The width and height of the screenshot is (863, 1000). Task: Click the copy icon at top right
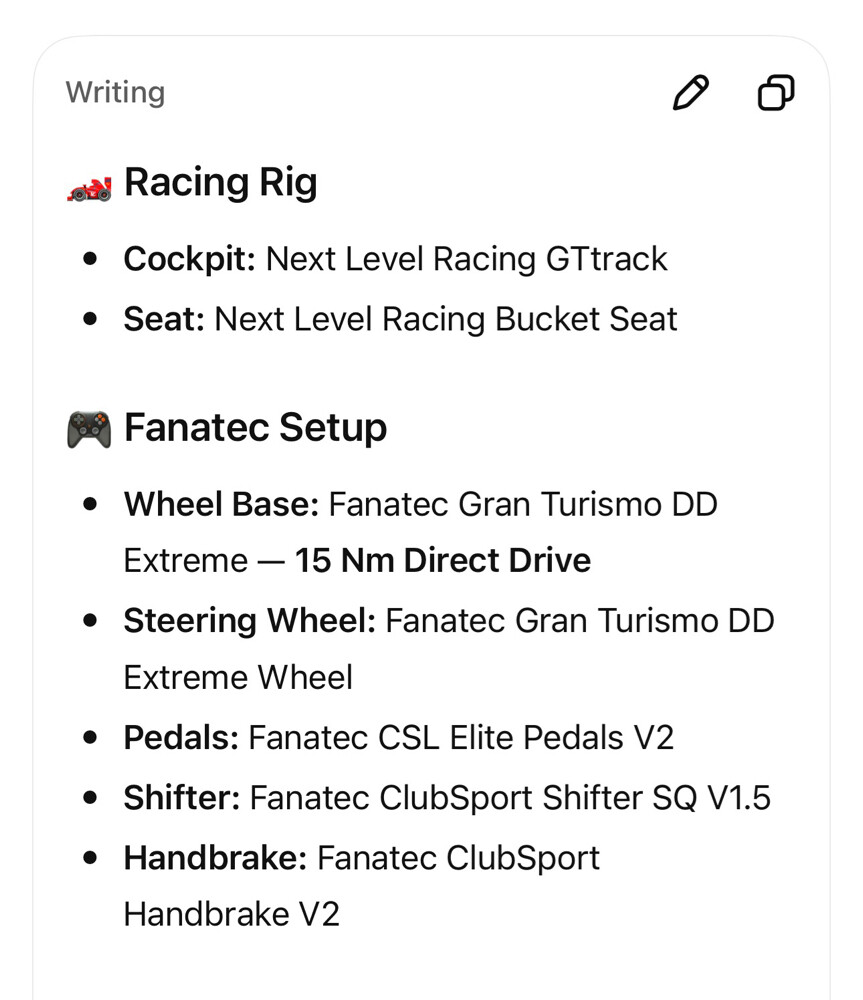[776, 93]
